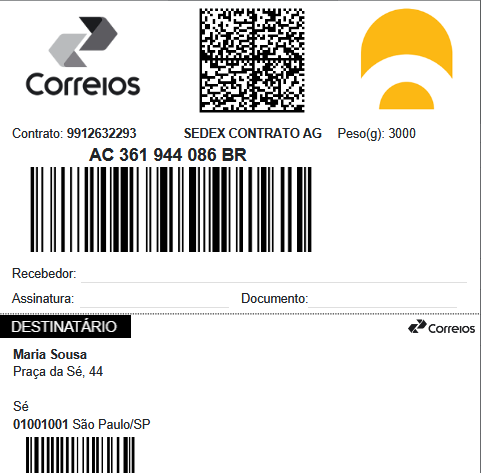
Task: Click recipient name Maria Sousa
Action: click(50, 354)
